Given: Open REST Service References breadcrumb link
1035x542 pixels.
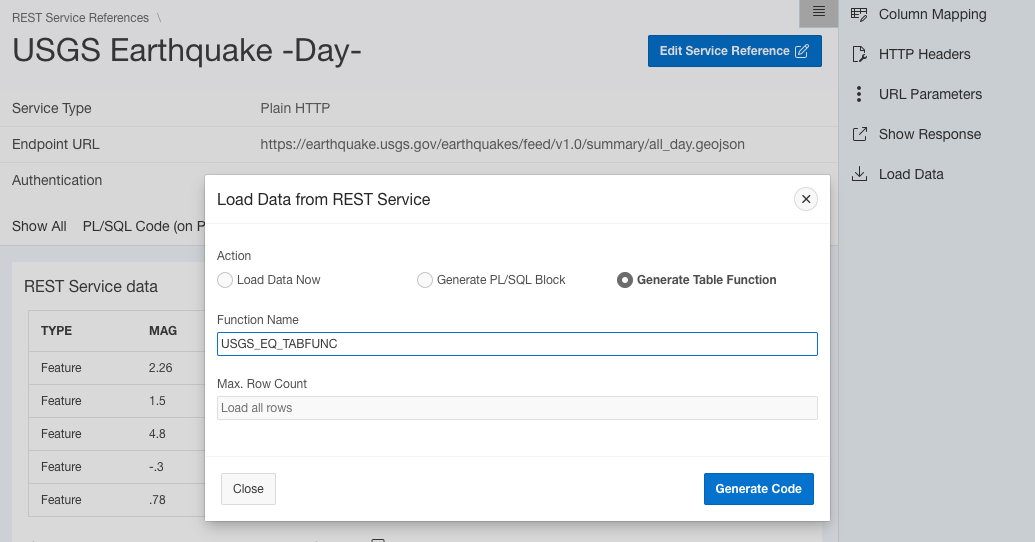Looking at the screenshot, I should 81,18.
